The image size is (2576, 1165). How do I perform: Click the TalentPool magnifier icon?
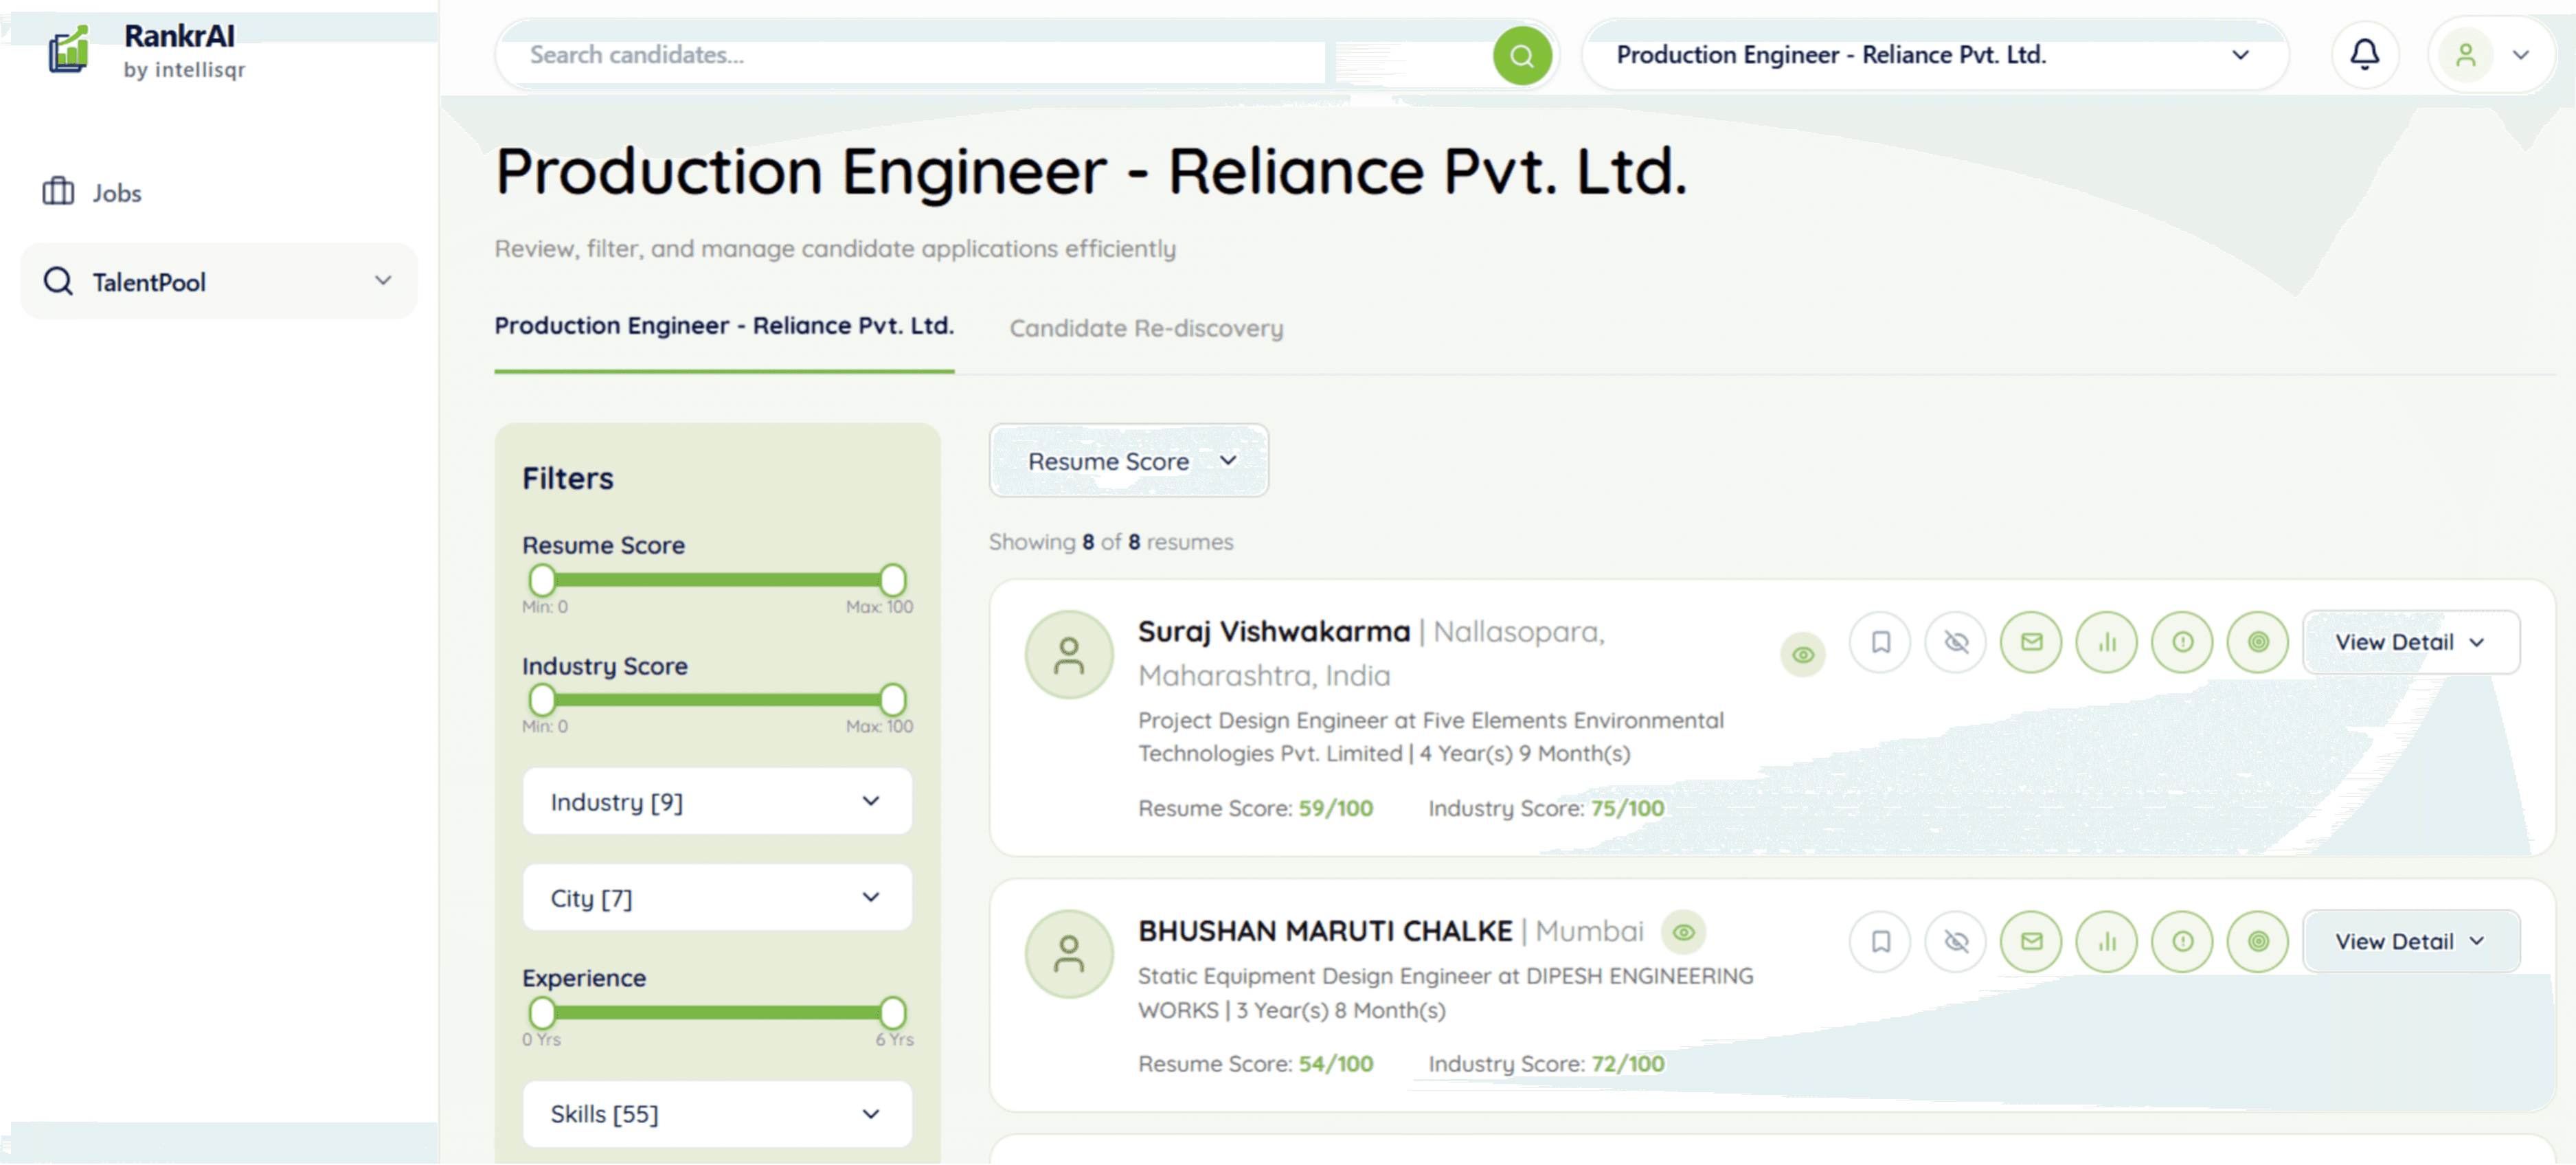(58, 282)
